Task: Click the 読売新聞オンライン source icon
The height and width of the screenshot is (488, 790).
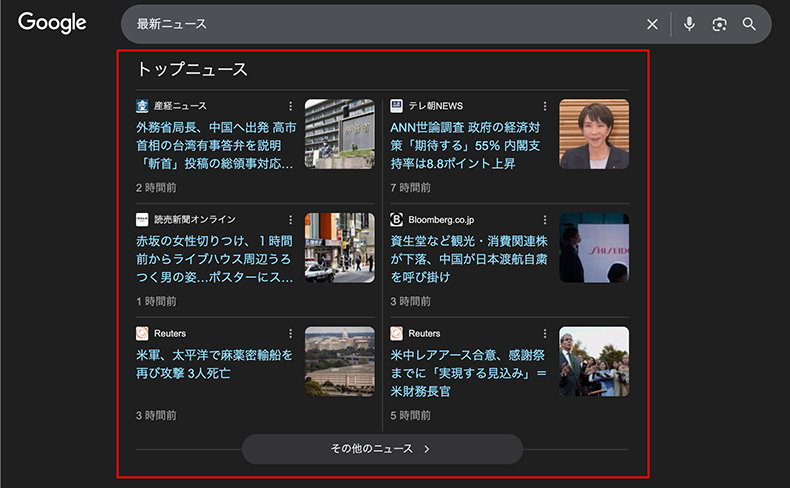Action: coord(142,220)
